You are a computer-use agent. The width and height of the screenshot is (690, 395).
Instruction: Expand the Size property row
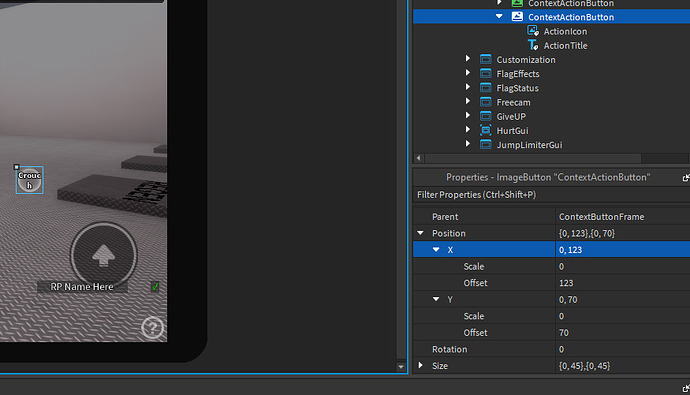(x=421, y=365)
